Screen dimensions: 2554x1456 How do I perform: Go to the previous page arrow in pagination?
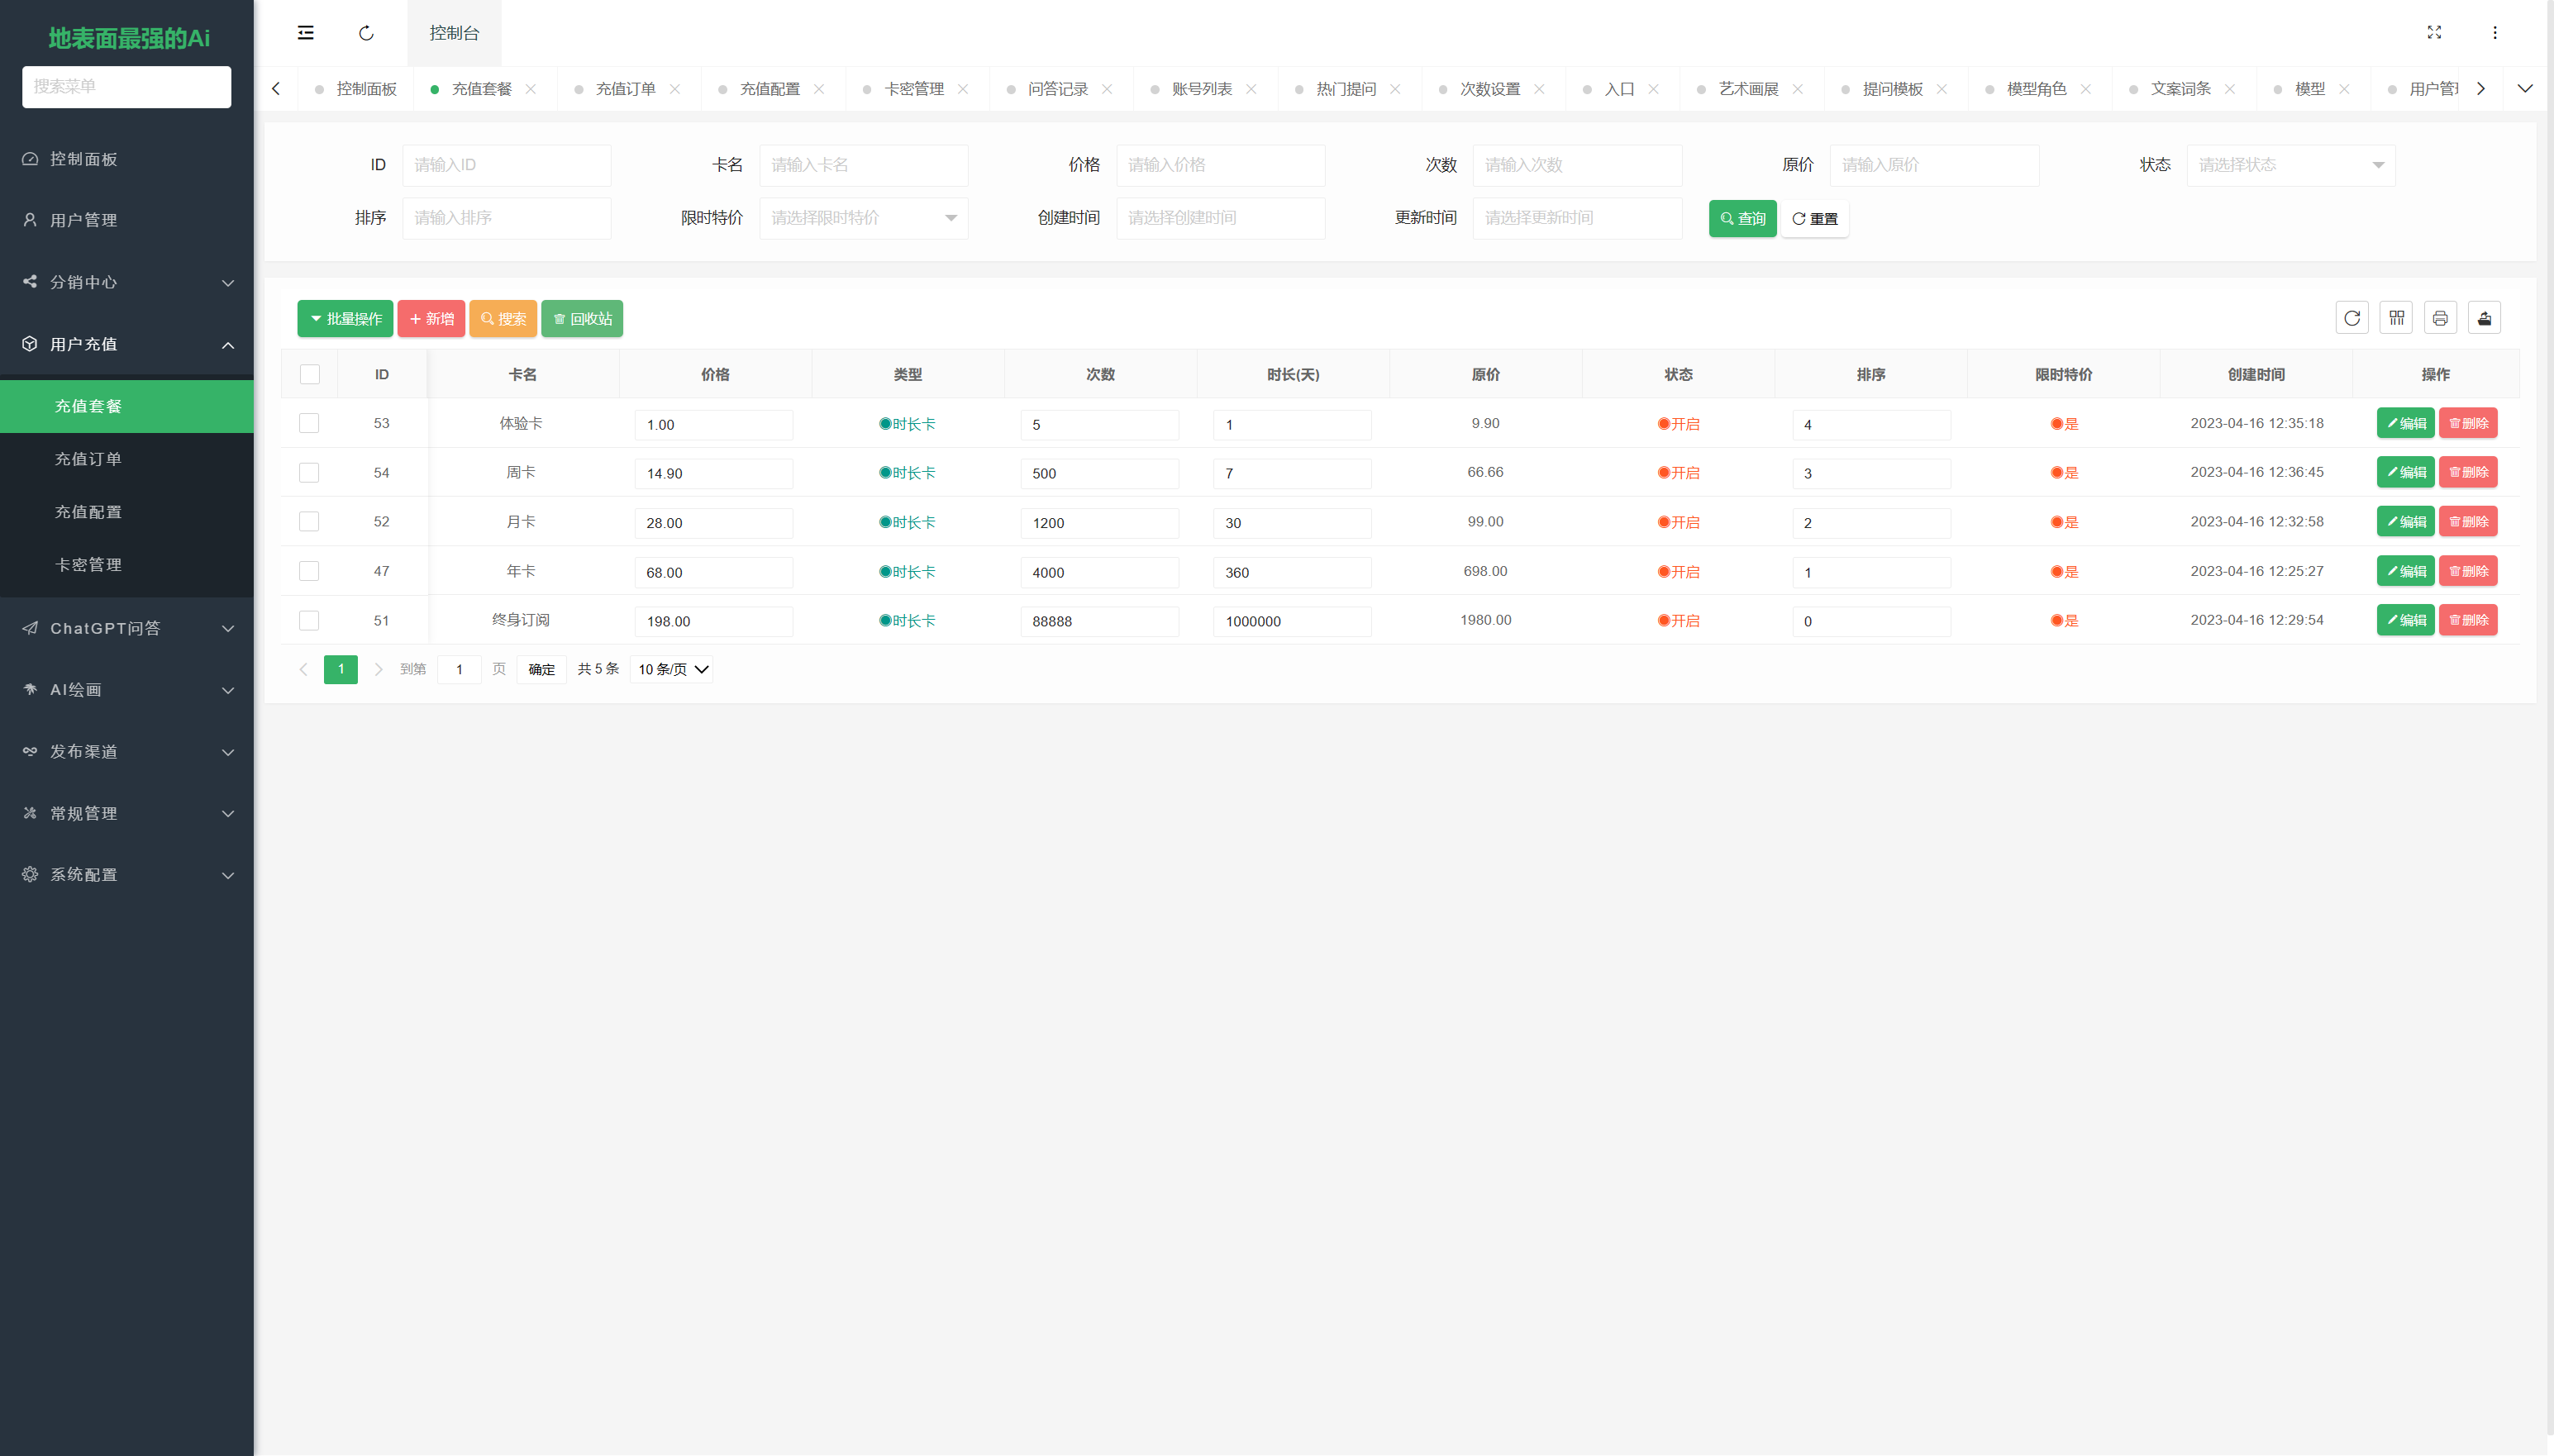(303, 669)
